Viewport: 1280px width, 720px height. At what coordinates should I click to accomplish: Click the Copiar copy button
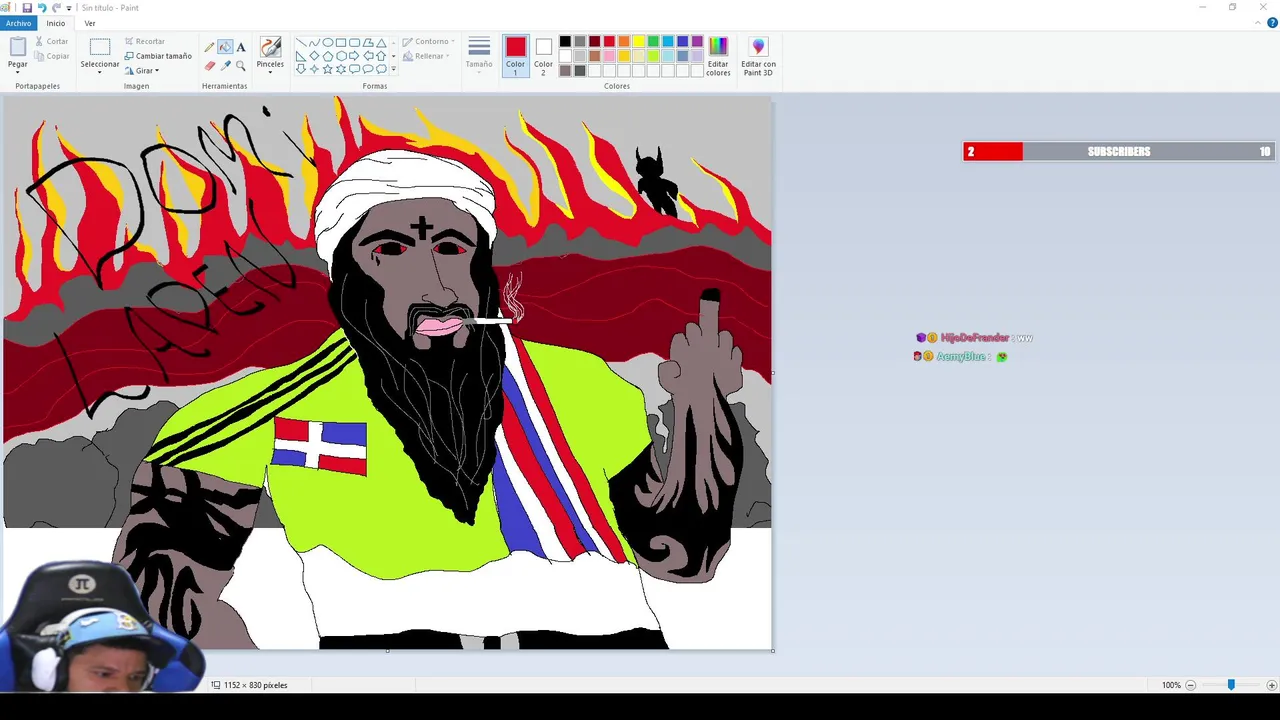pos(52,56)
